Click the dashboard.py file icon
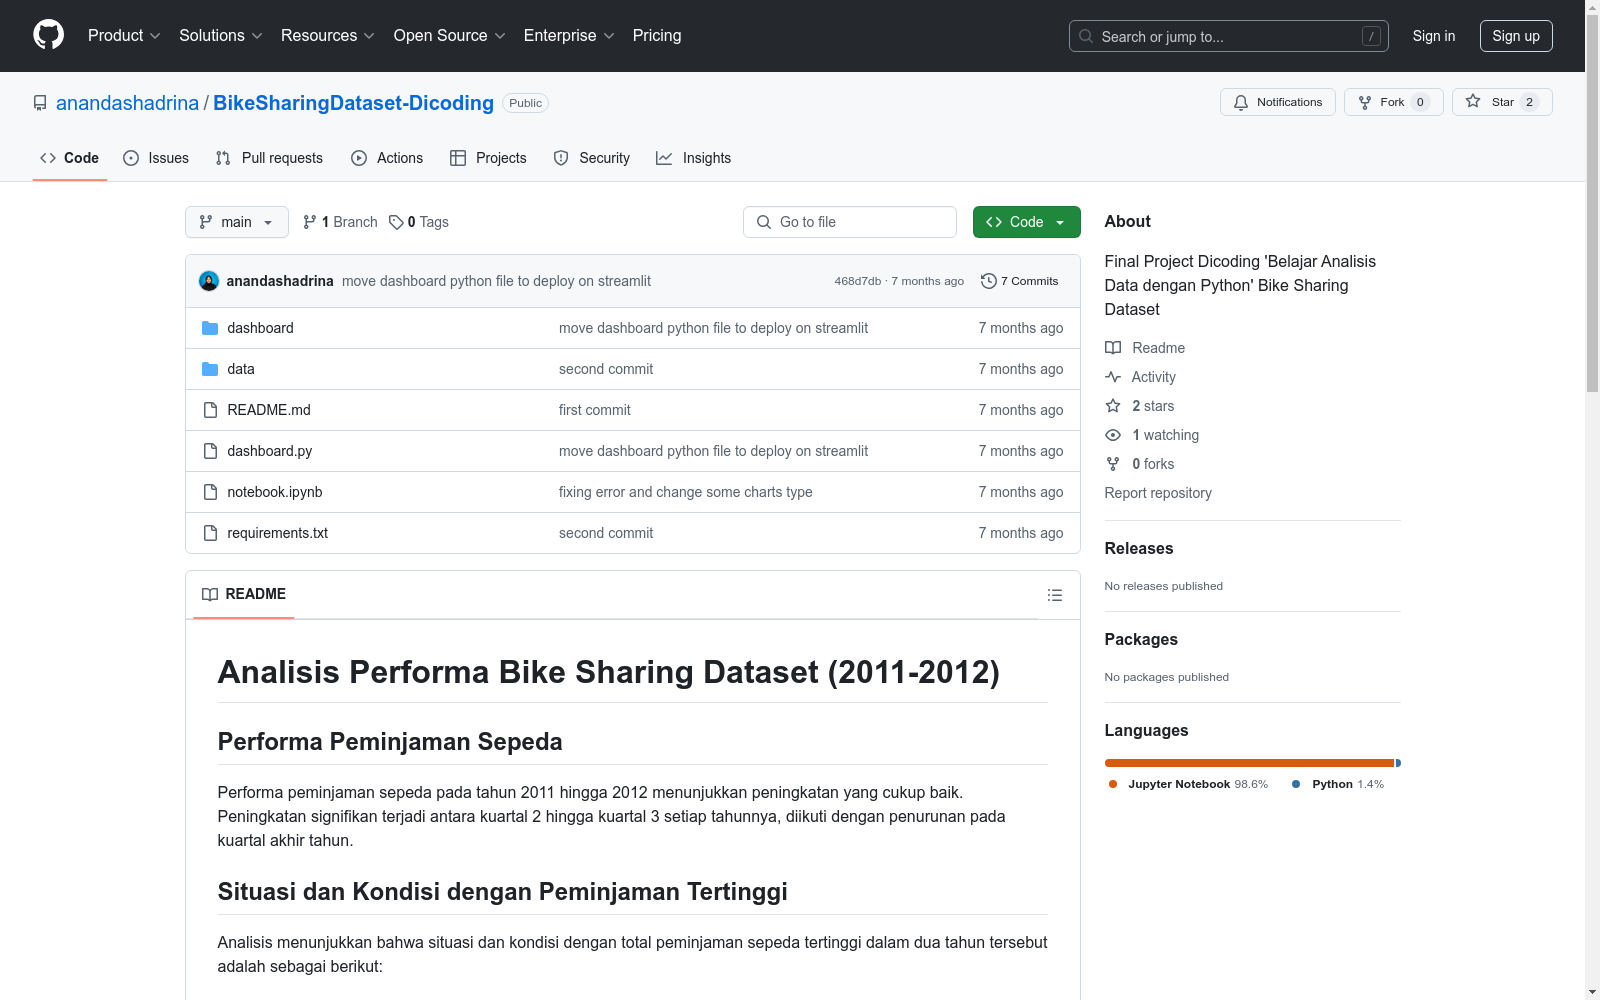 [x=210, y=451]
